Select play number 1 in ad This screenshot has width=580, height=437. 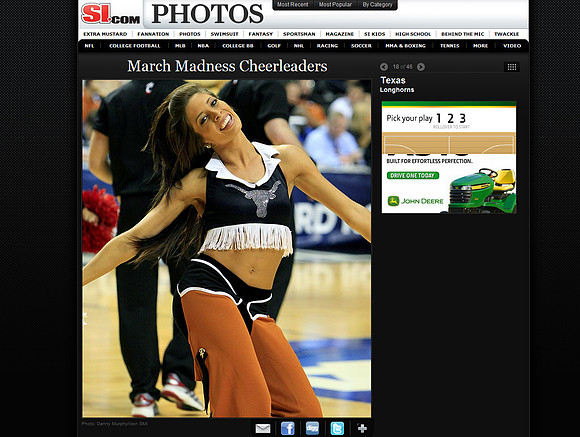click(439, 118)
